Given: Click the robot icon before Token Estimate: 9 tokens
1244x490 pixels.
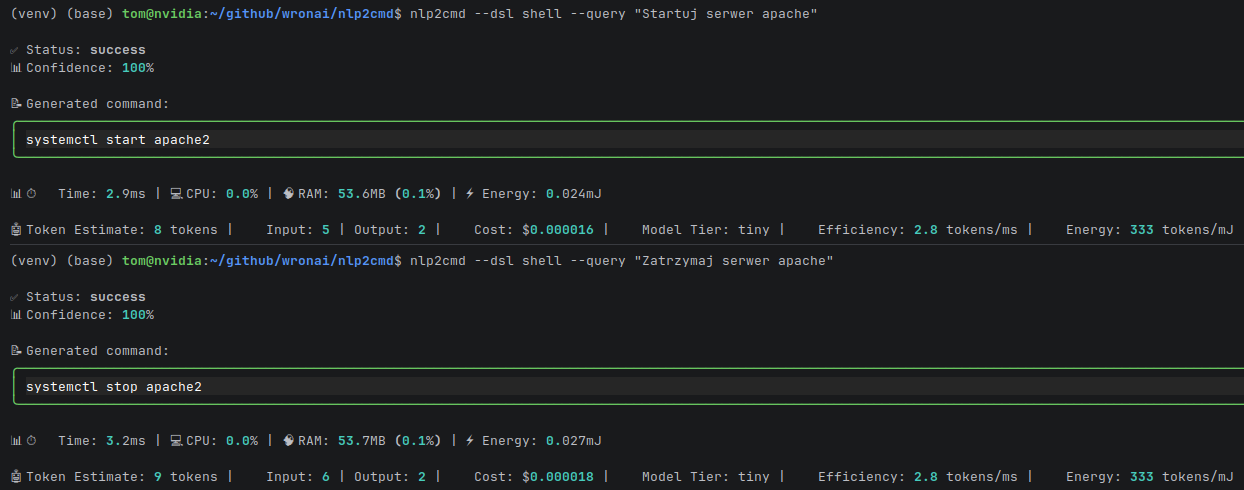Looking at the screenshot, I should pos(15,477).
